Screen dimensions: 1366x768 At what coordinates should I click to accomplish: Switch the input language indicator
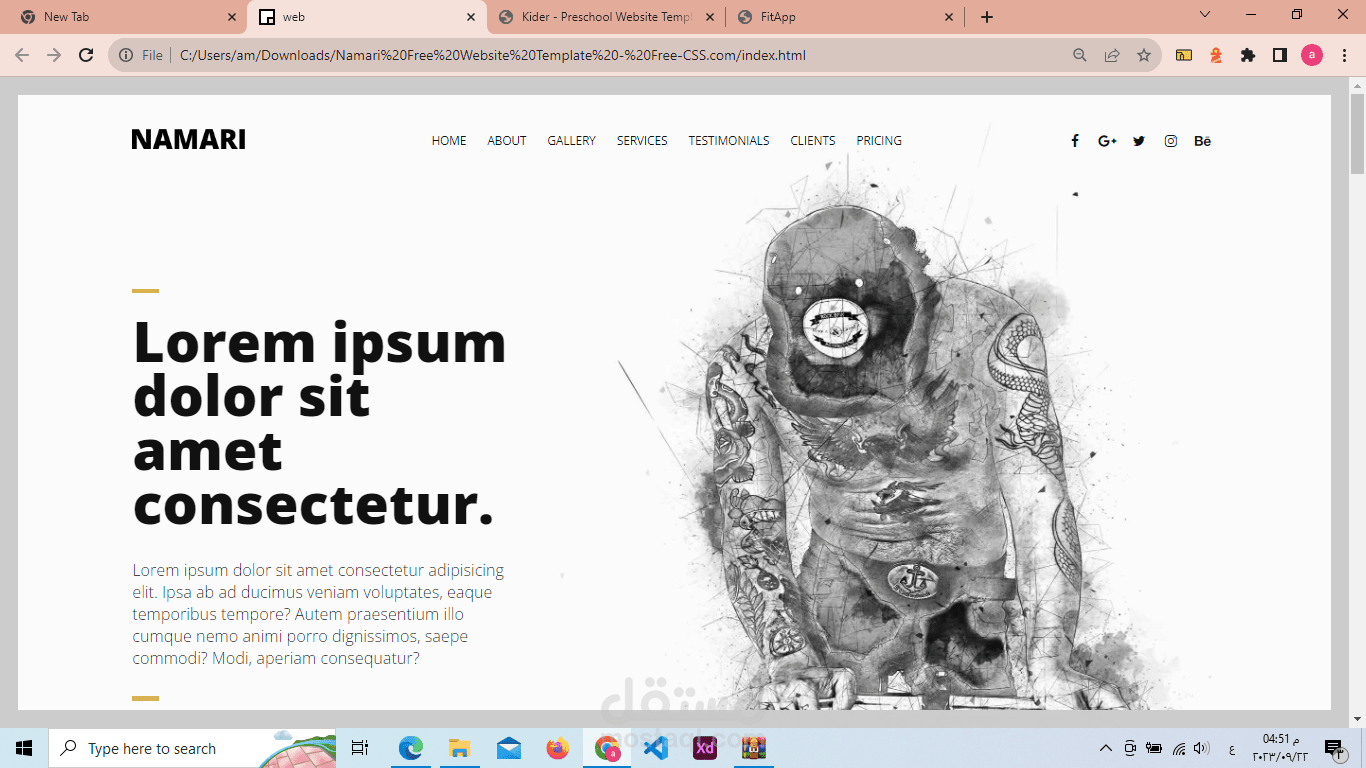click(x=1231, y=748)
